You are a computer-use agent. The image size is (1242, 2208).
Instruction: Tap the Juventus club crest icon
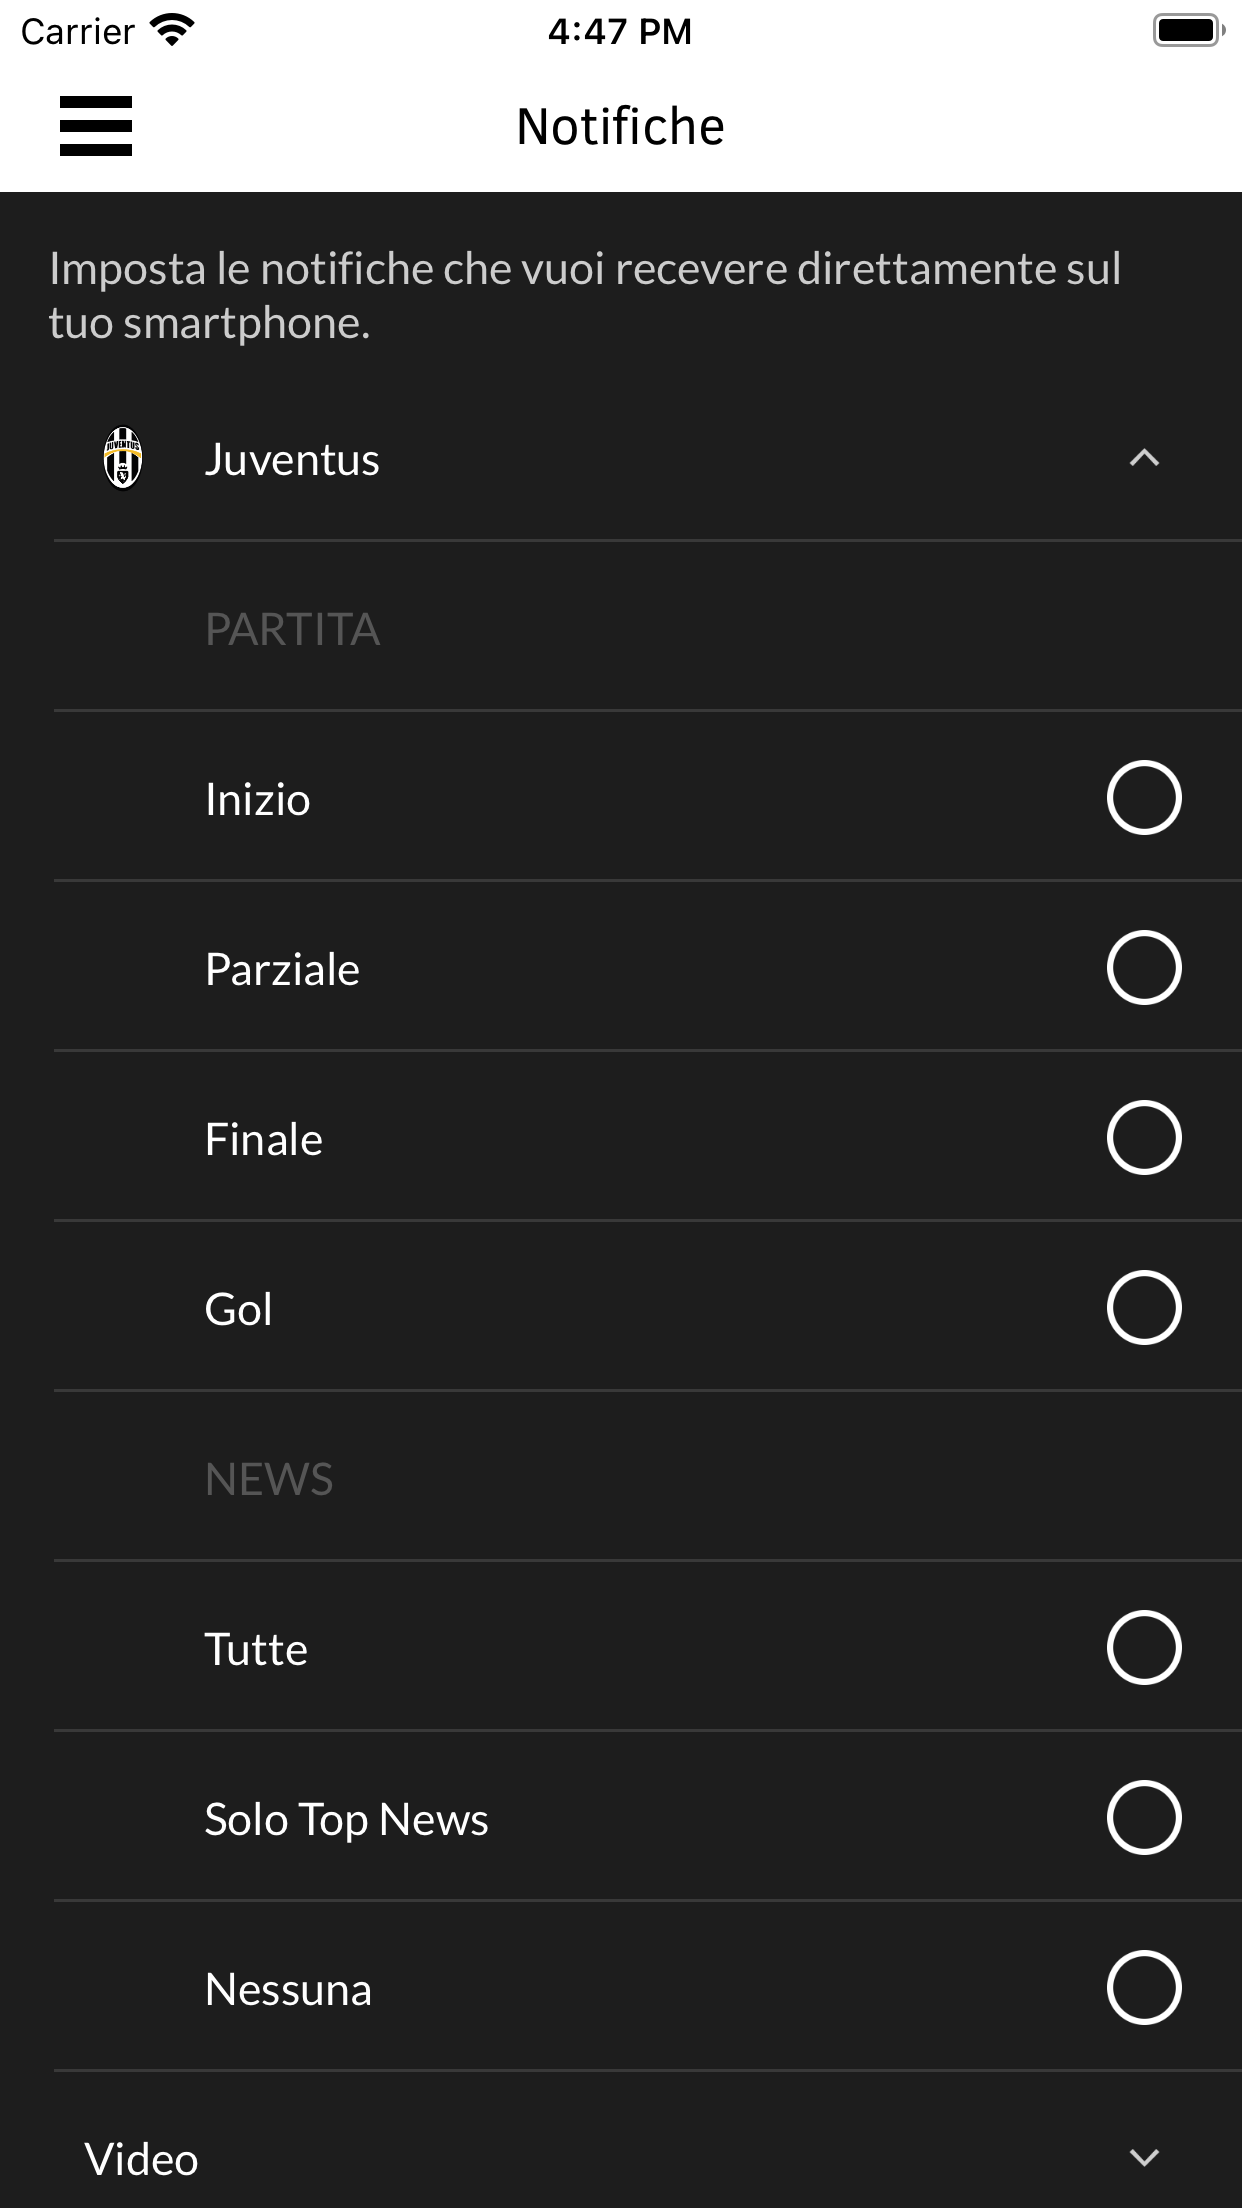click(x=123, y=459)
